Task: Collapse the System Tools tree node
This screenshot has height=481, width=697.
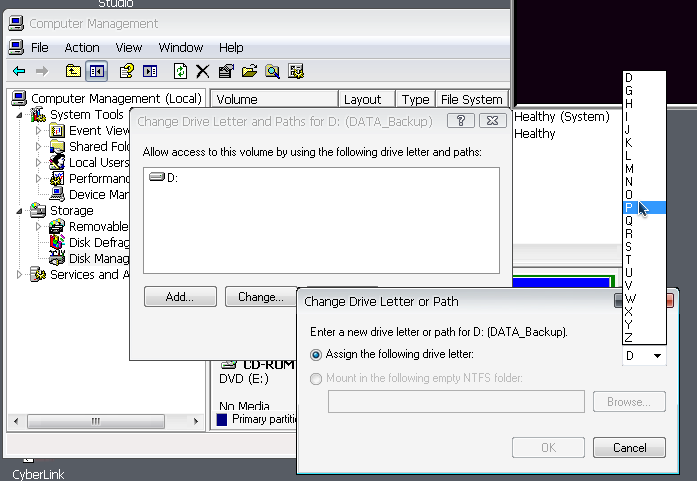Action: 19,115
